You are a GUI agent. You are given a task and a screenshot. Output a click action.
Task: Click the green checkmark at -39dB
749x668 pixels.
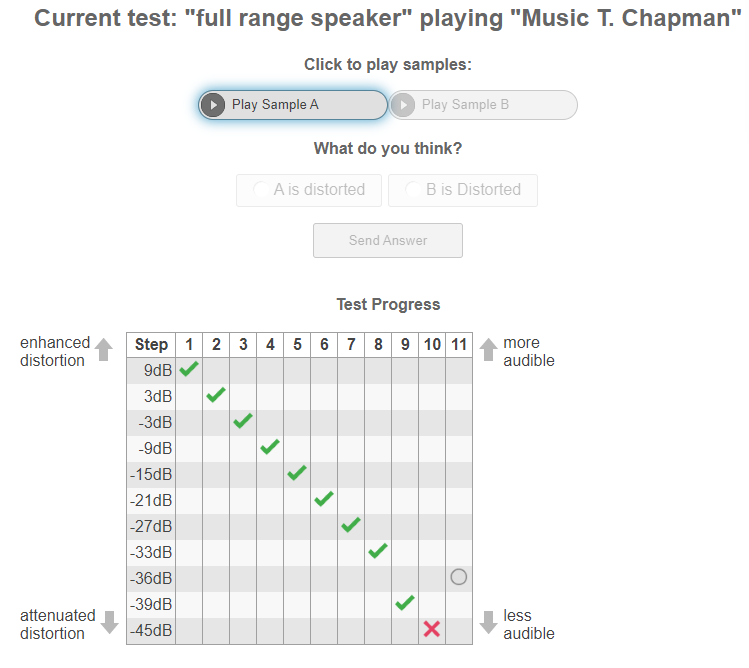click(405, 603)
